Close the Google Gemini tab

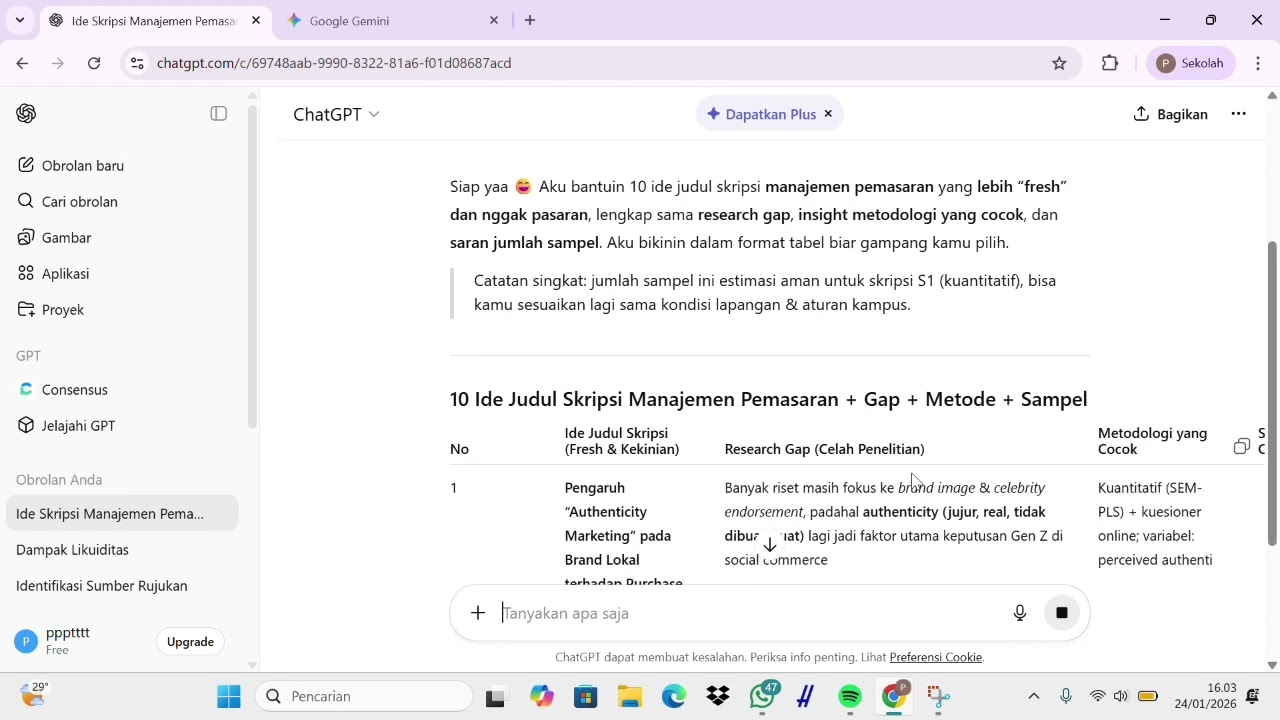coord(493,20)
